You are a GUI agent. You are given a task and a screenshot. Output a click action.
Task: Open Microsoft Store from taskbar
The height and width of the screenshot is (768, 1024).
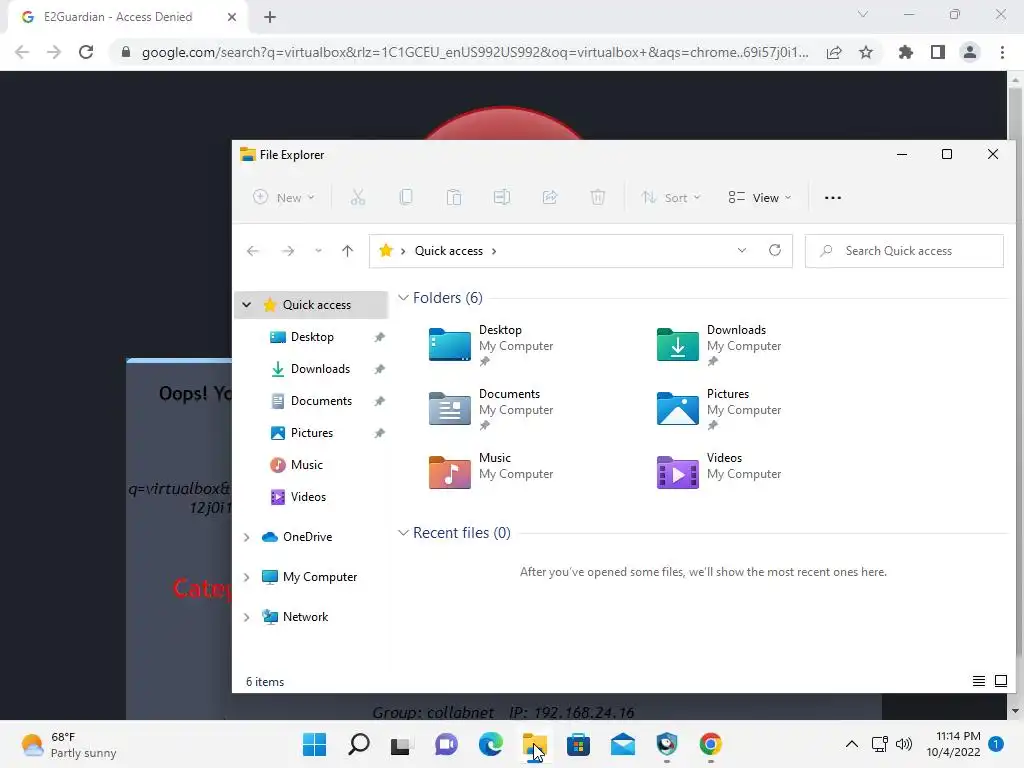(x=578, y=744)
